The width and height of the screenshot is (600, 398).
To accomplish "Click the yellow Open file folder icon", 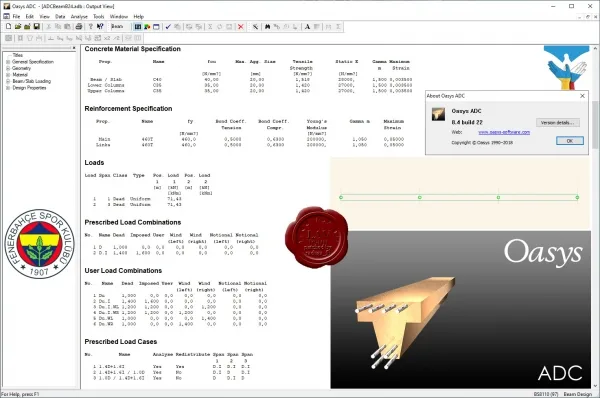I will (x=18, y=27).
